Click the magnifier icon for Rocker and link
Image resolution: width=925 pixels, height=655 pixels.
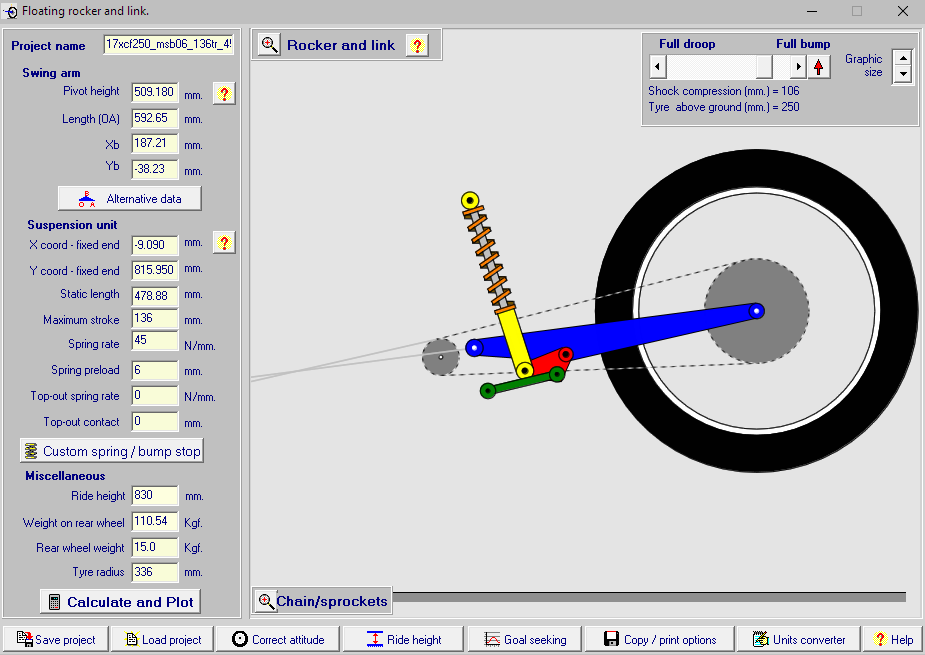coord(269,45)
